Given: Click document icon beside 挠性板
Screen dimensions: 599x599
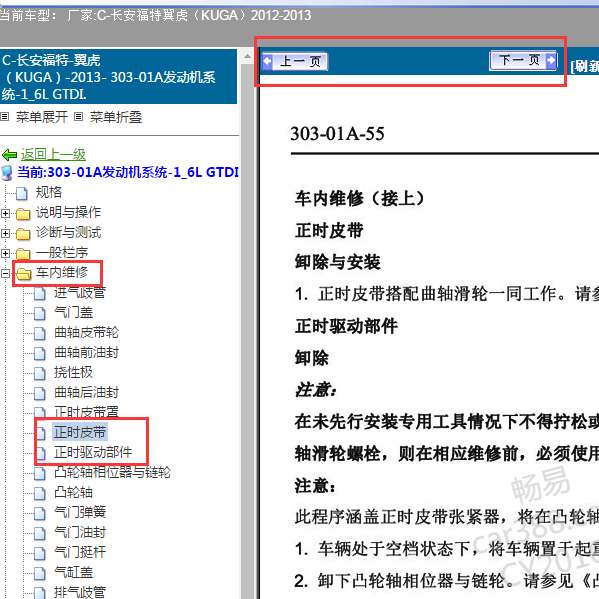Looking at the screenshot, I should point(40,373).
